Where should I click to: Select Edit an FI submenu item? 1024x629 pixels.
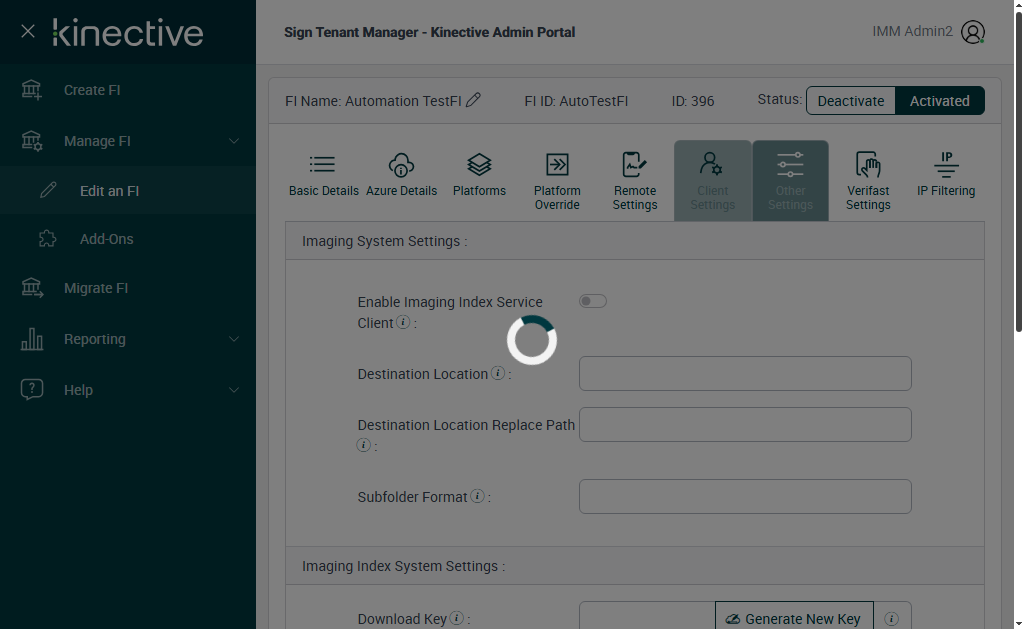[128, 191]
